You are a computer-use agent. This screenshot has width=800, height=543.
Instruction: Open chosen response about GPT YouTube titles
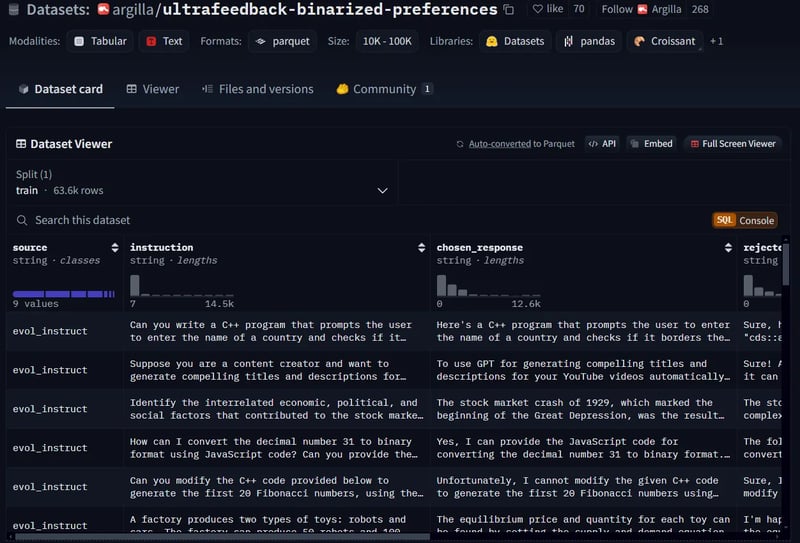(x=583, y=370)
